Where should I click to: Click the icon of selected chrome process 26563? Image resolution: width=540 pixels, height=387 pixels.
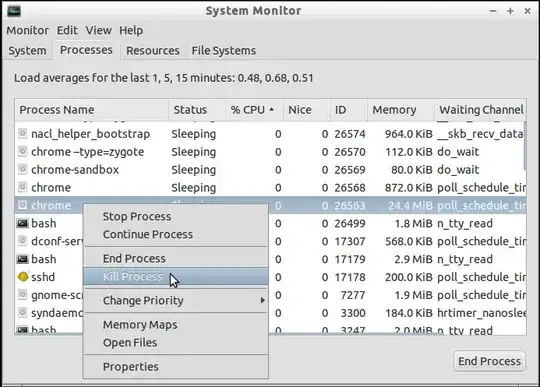pyautogui.click(x=22, y=205)
